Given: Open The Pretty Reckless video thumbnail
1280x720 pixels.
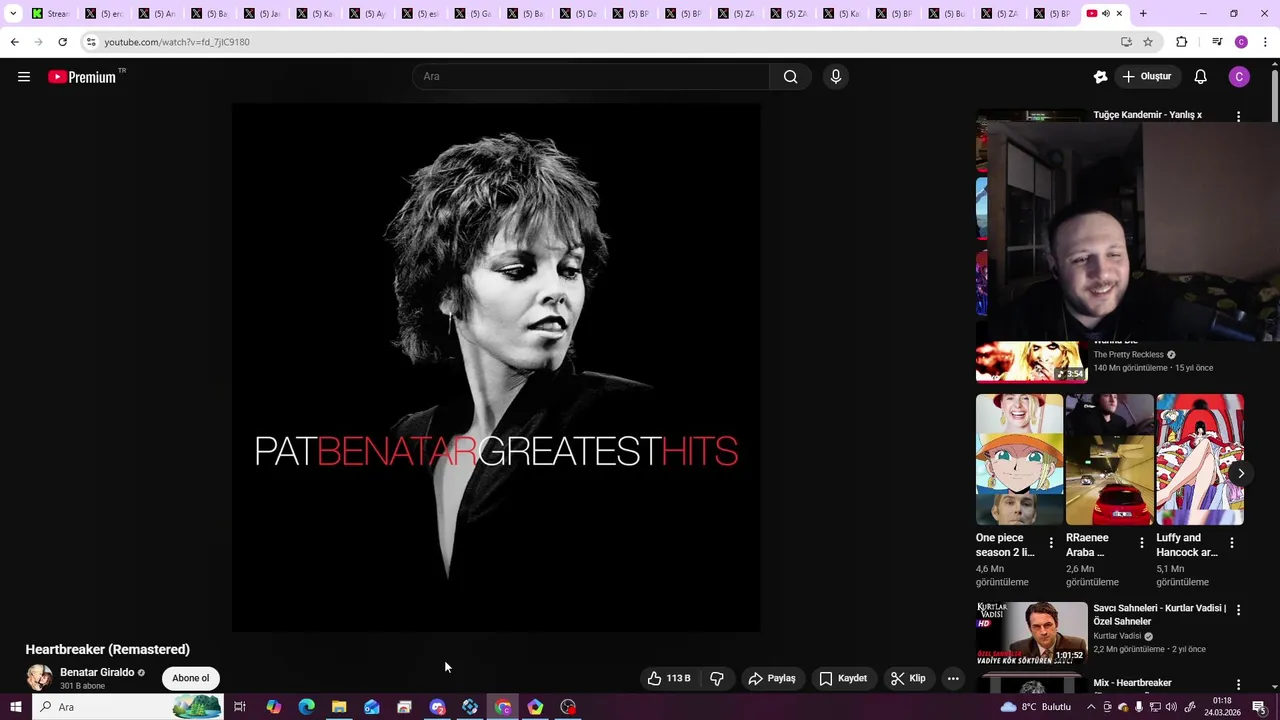Looking at the screenshot, I should click(x=1031, y=362).
